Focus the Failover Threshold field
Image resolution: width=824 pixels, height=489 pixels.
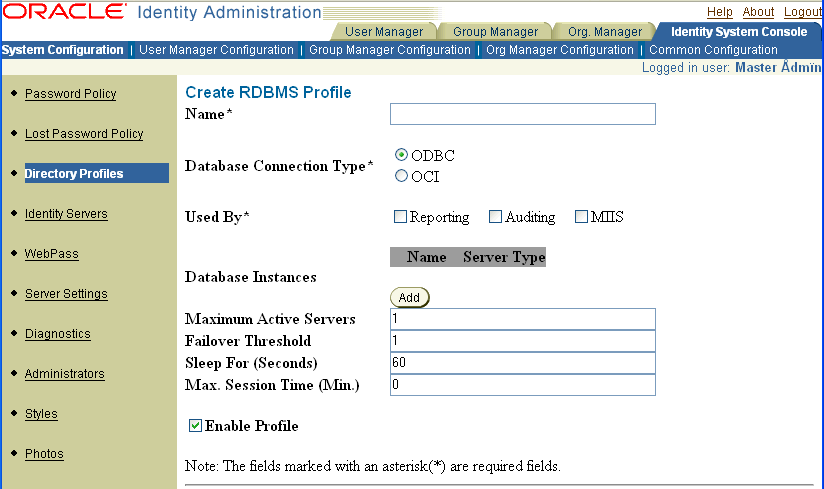click(522, 341)
